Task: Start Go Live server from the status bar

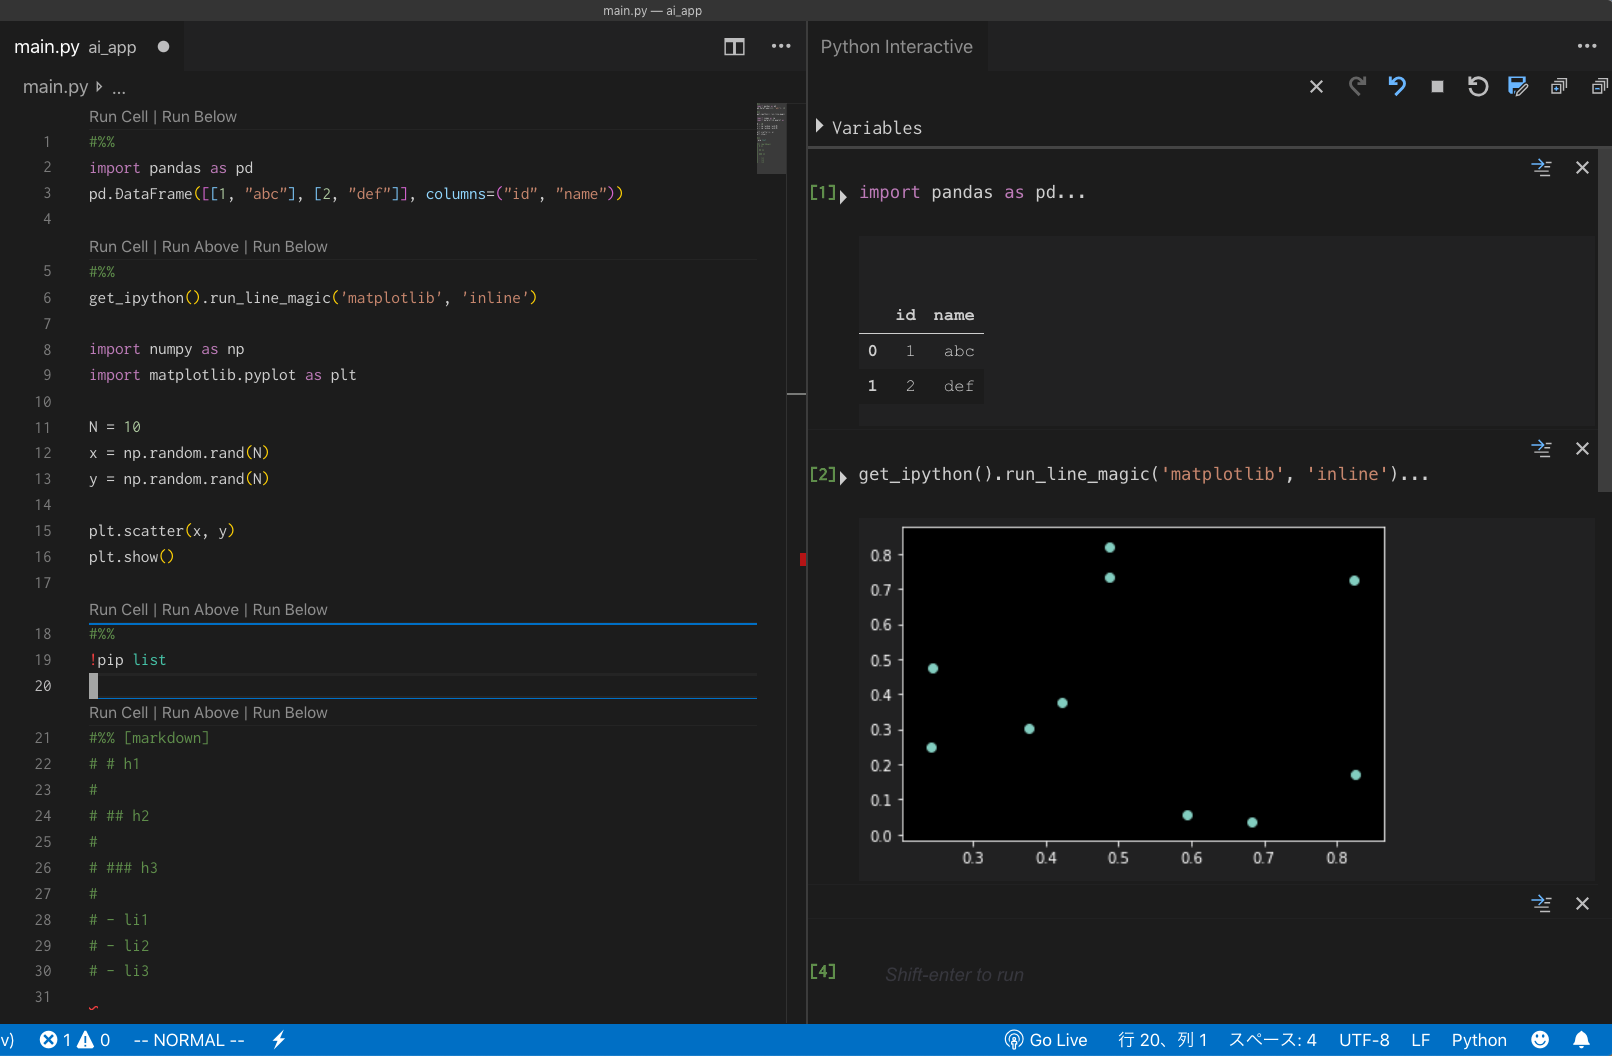Action: [1046, 1039]
